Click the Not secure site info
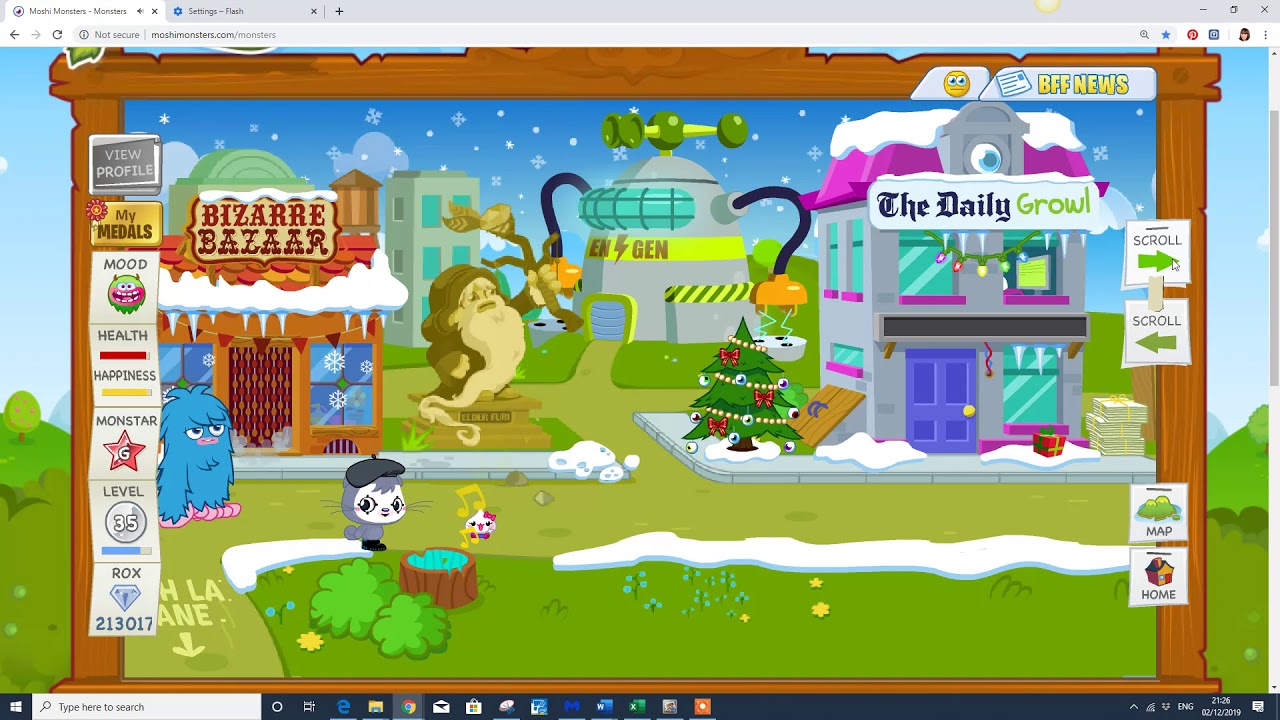 pos(110,35)
